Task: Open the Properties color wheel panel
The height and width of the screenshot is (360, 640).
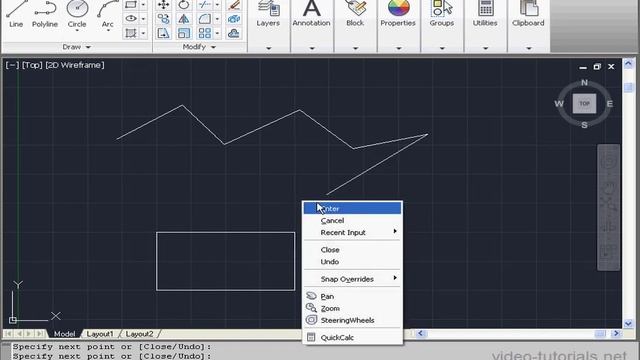Action: click(398, 14)
